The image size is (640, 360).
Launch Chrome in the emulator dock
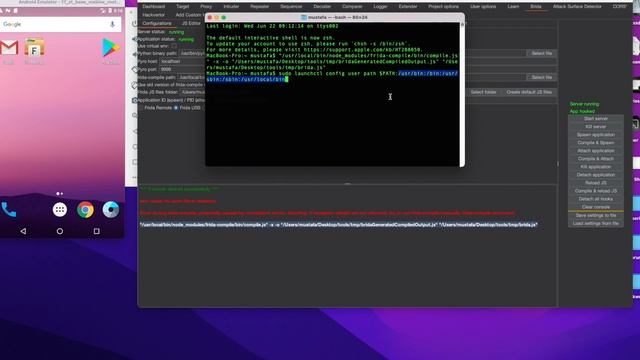pyautogui.click(x=85, y=210)
